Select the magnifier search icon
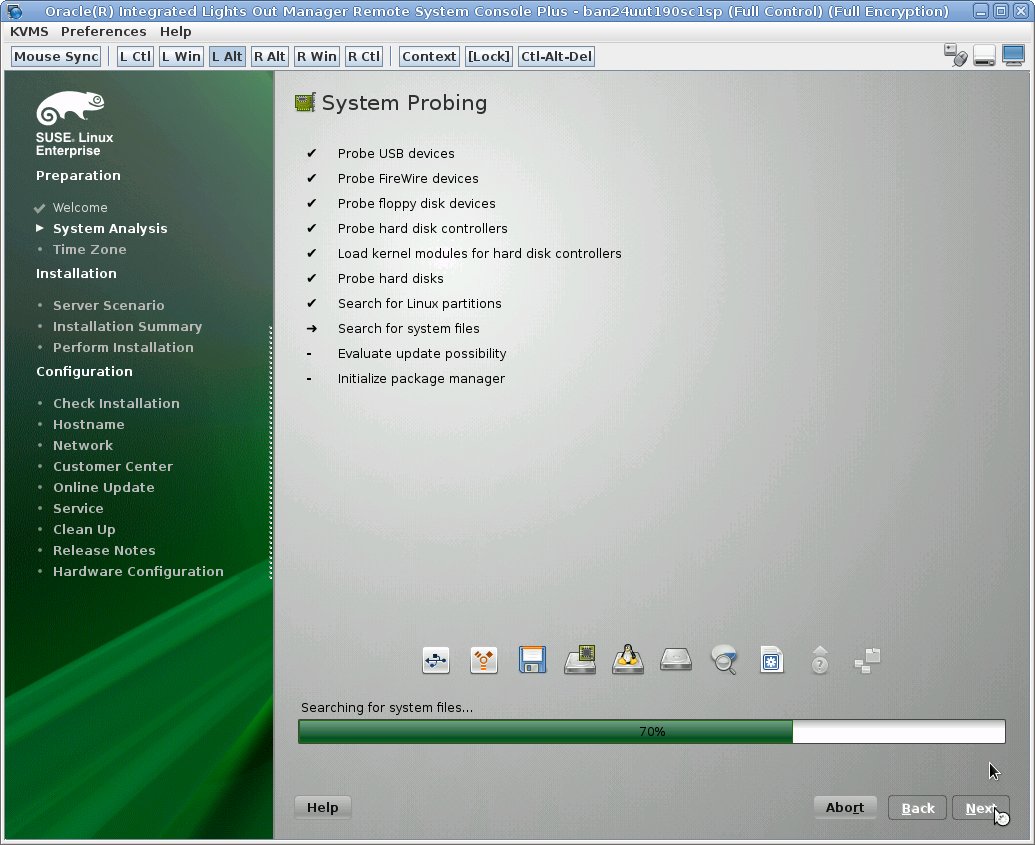 (x=724, y=660)
